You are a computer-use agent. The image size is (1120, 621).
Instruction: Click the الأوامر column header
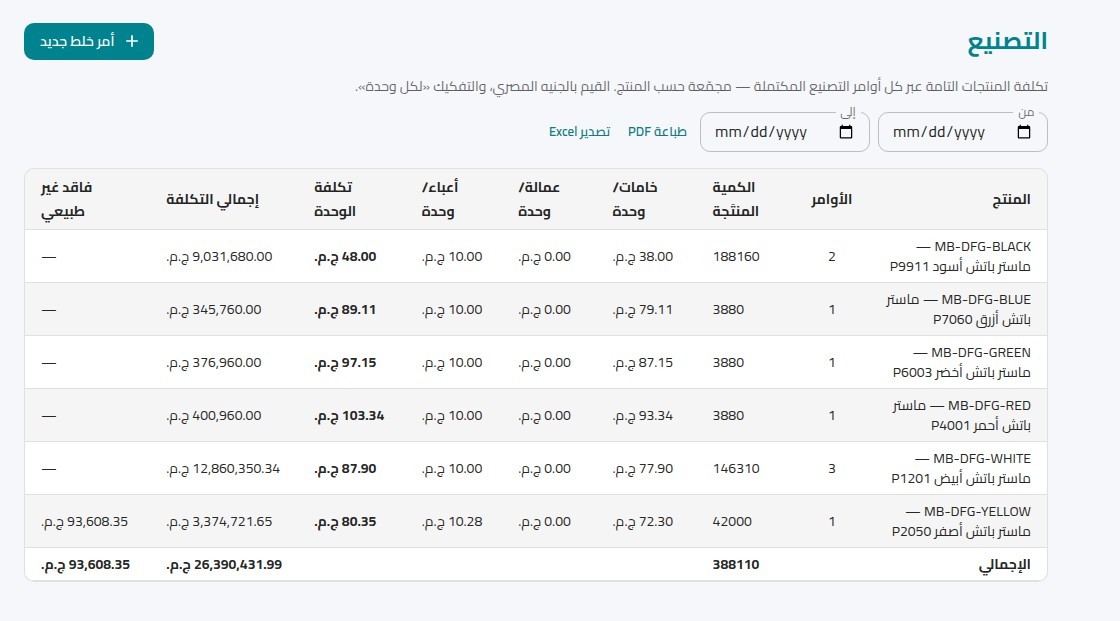click(831, 199)
